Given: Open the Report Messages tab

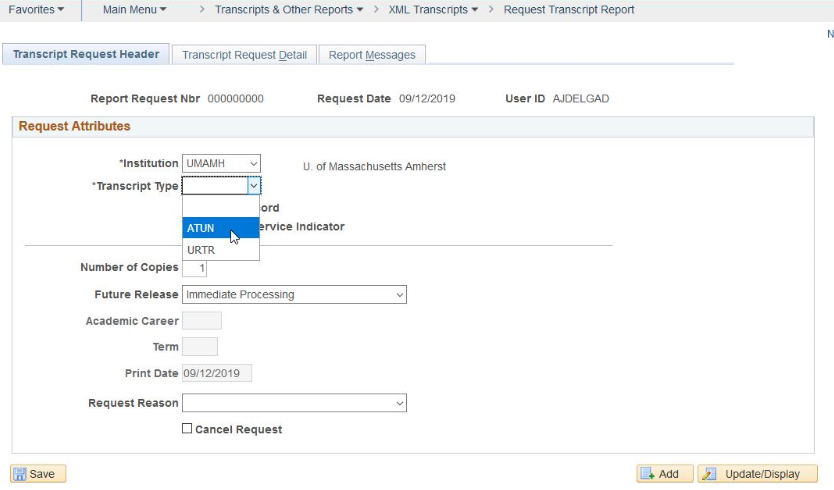Looking at the screenshot, I should (372, 55).
